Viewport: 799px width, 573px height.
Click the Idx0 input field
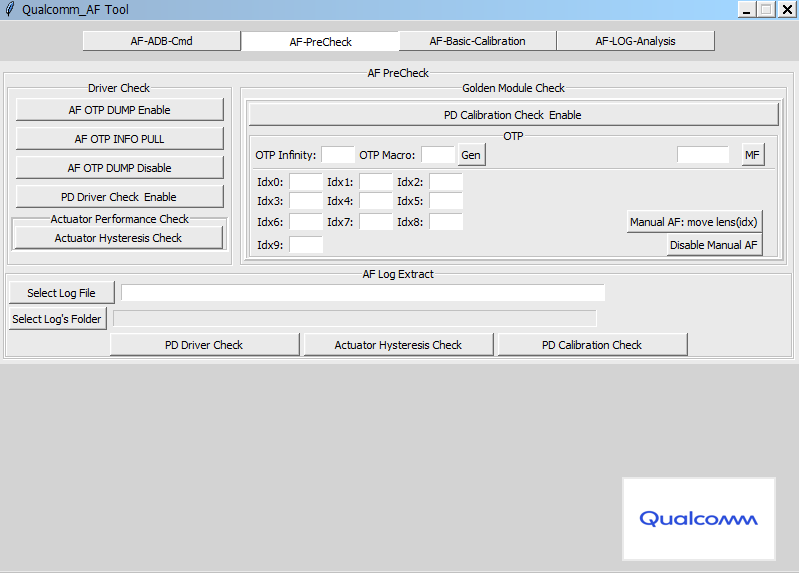point(305,182)
